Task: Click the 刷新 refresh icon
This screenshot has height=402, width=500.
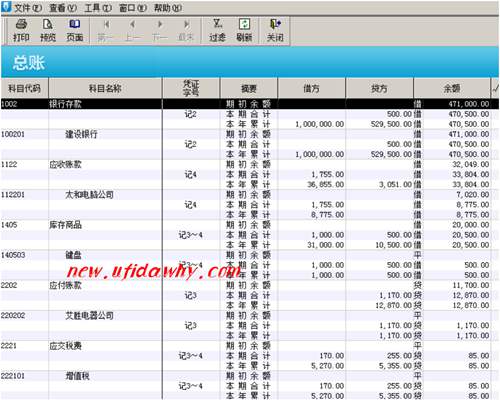Action: tap(244, 31)
